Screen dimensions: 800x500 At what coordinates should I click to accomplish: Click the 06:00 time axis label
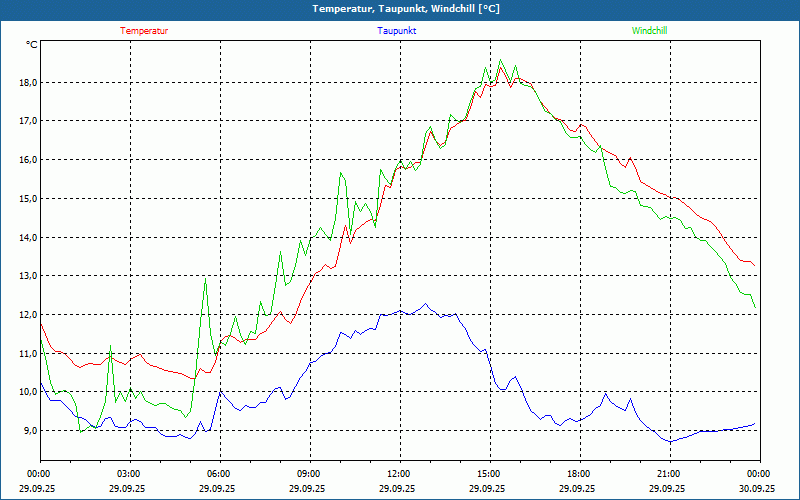pos(219,474)
